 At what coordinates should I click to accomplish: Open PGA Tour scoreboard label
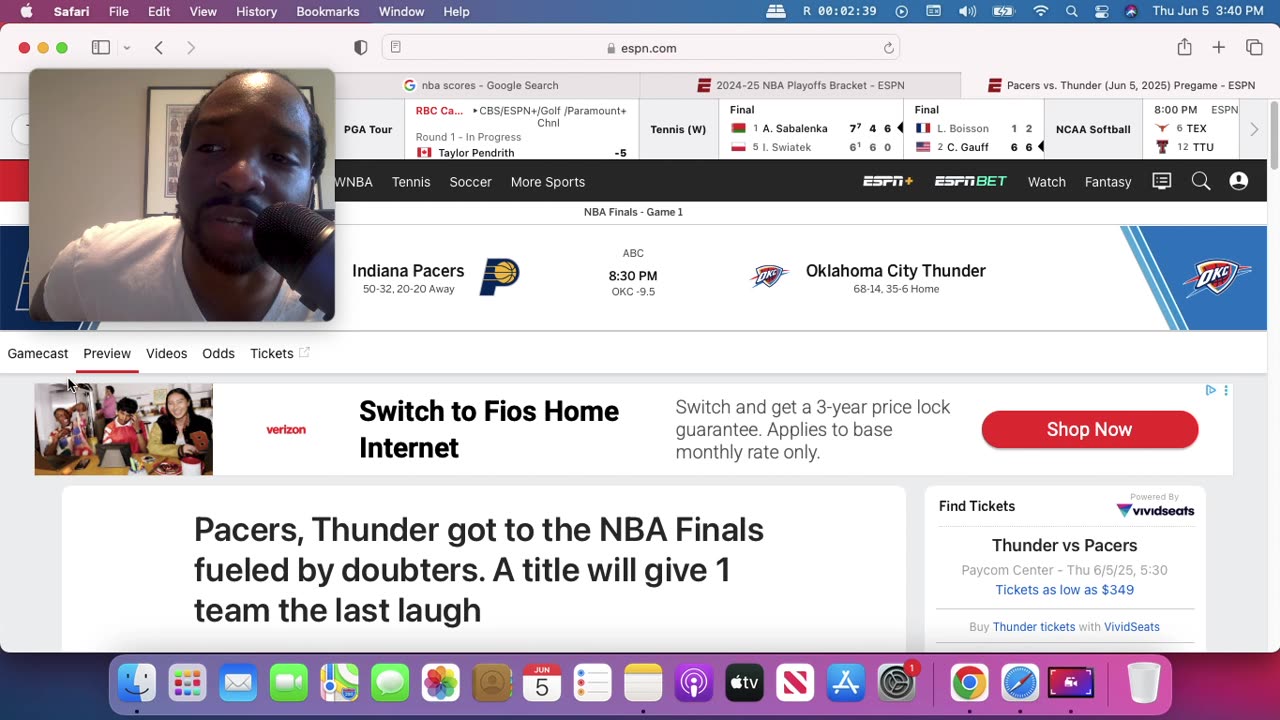click(368, 129)
